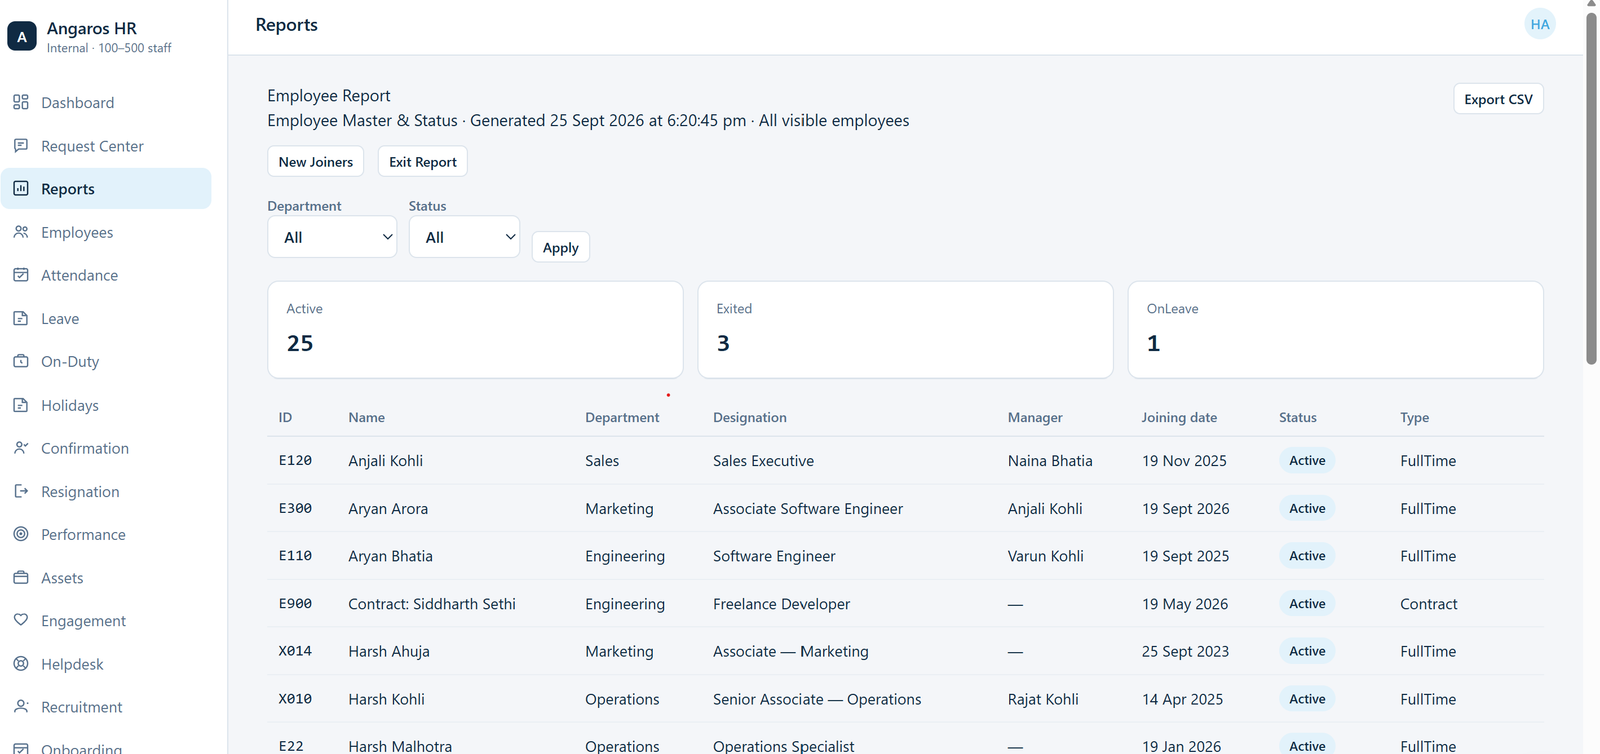Click the Exited count summary card
The height and width of the screenshot is (754, 1600).
click(x=905, y=329)
